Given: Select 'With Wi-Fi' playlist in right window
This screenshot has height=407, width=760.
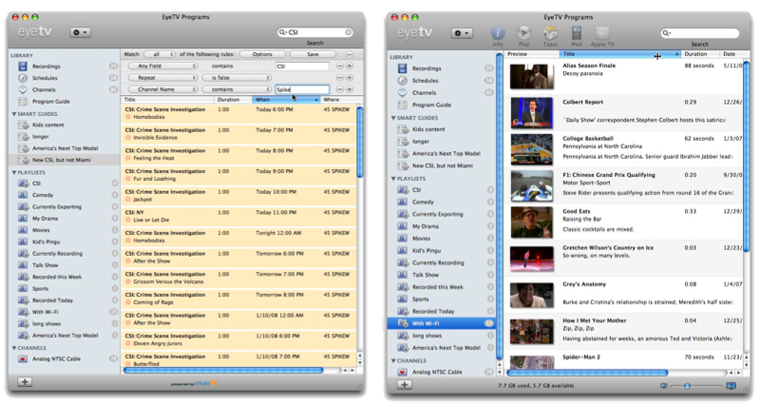Looking at the screenshot, I should pyautogui.click(x=441, y=323).
